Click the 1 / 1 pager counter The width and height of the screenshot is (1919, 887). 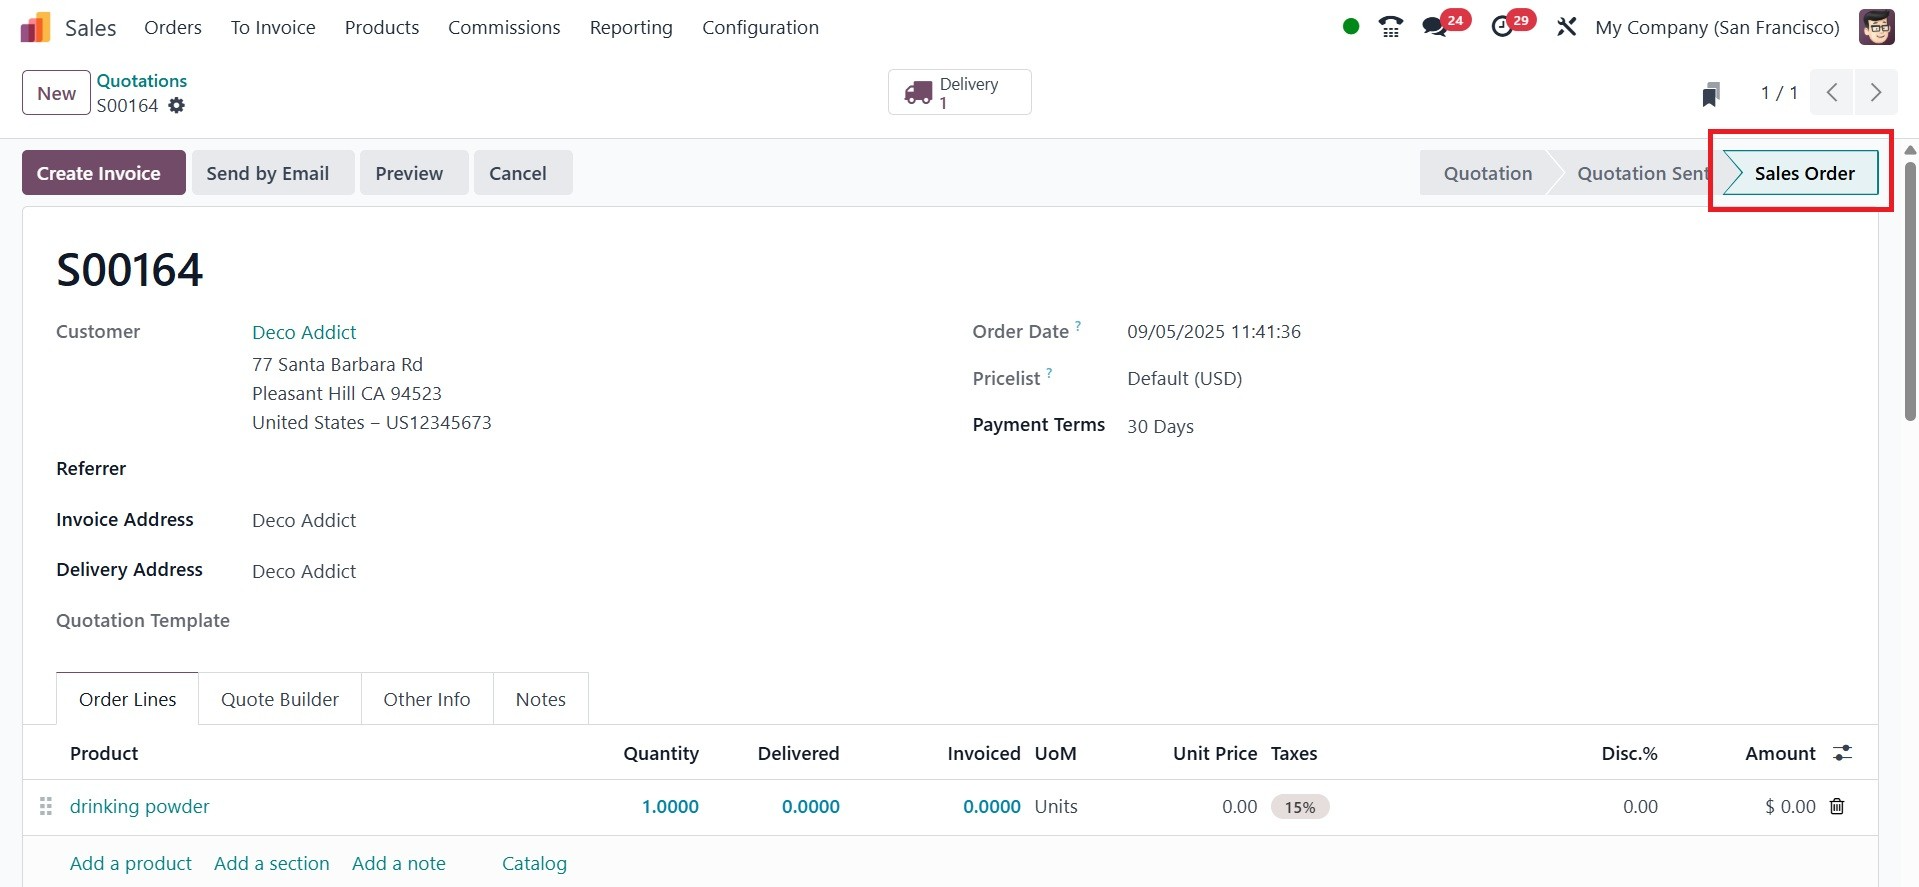[x=1779, y=93]
